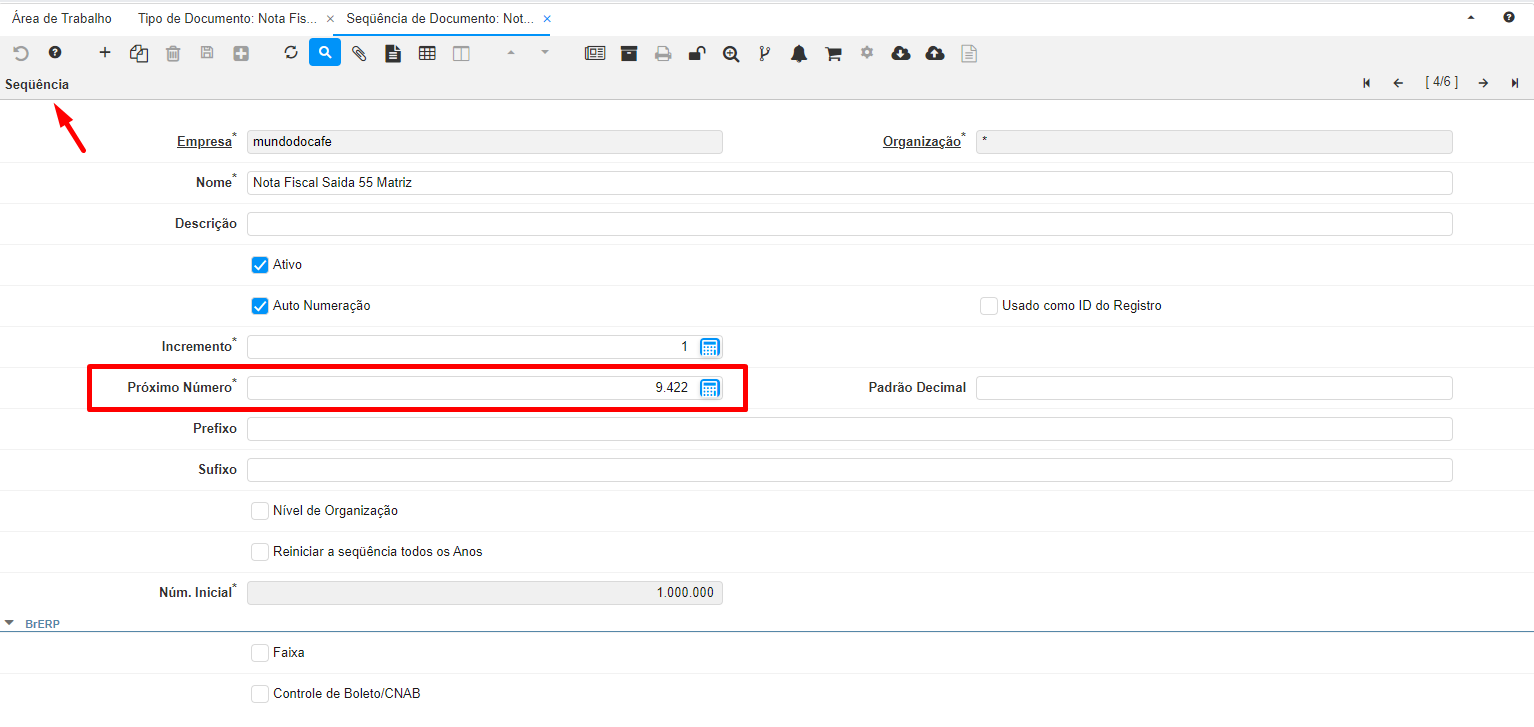
Task: Enable Reiniciar a seqüência todos os Anos
Action: coord(260,552)
